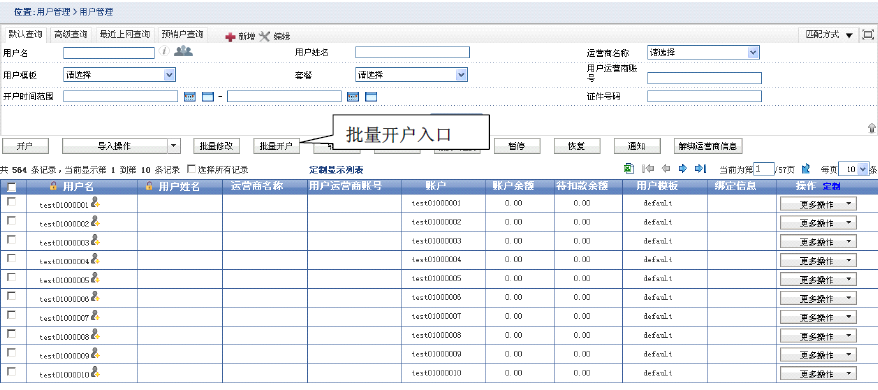Screen dimensions: 878x390
Task: Click the 开户 button
Action: (25, 146)
